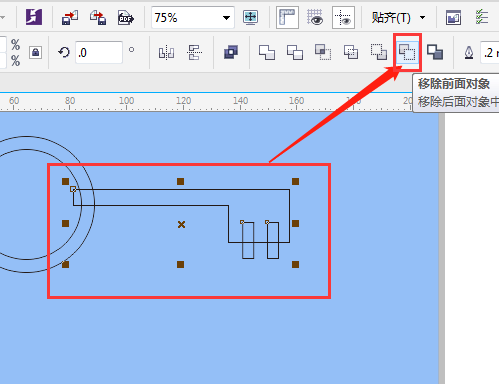This screenshot has width=500, height=384.
Task: Click the rotation angle input field
Action: tap(99, 53)
